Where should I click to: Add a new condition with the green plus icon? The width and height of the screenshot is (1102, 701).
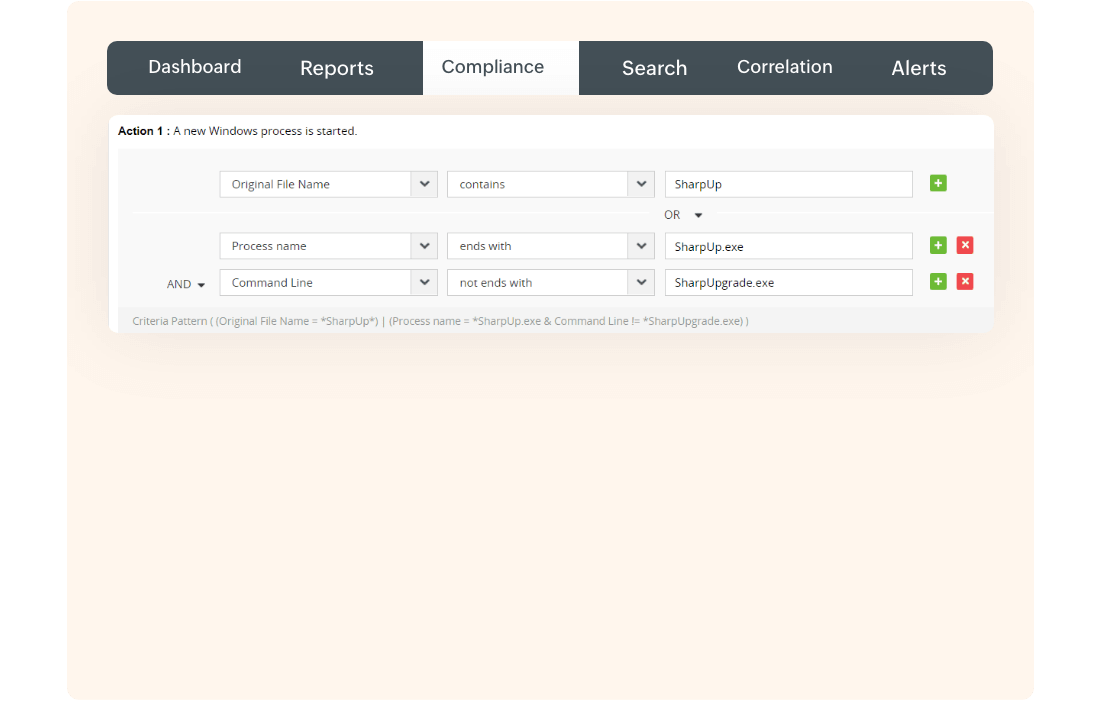[x=937, y=183]
